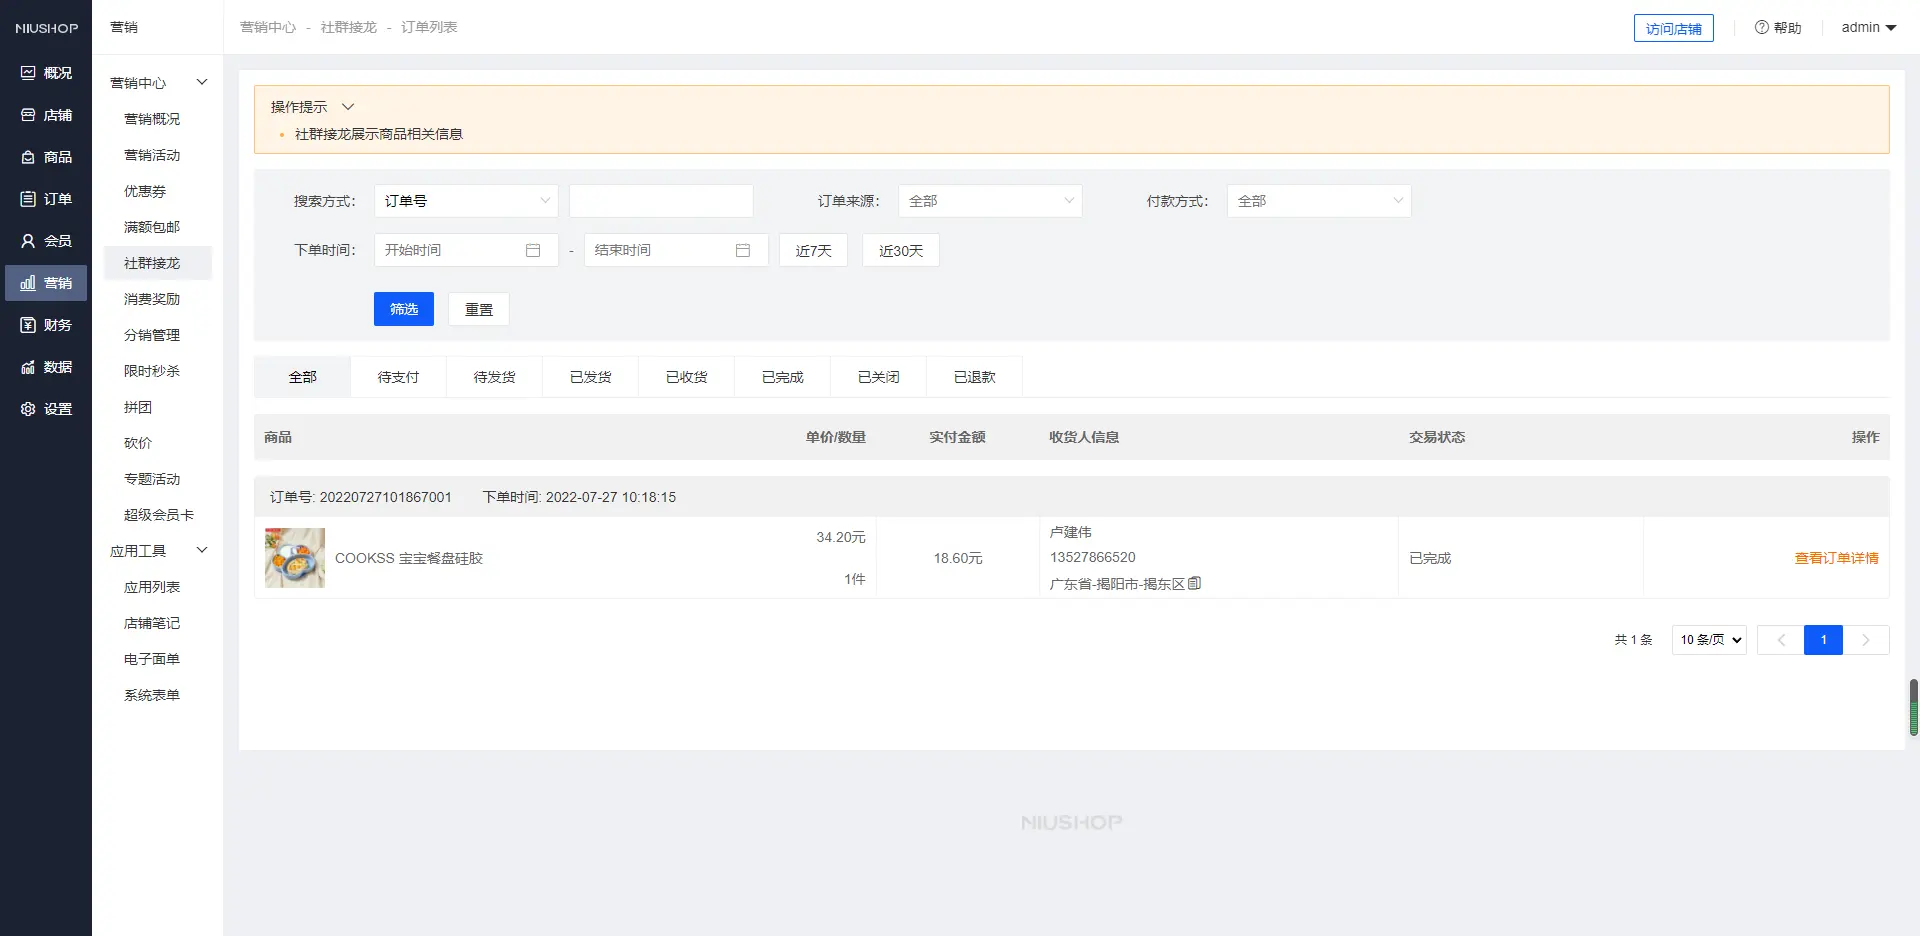Screen dimensions: 1920x936
Task: Select the 10 per page selector
Action: 1709,640
